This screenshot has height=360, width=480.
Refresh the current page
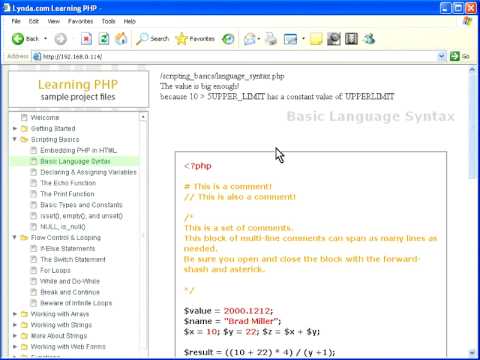tap(104, 39)
